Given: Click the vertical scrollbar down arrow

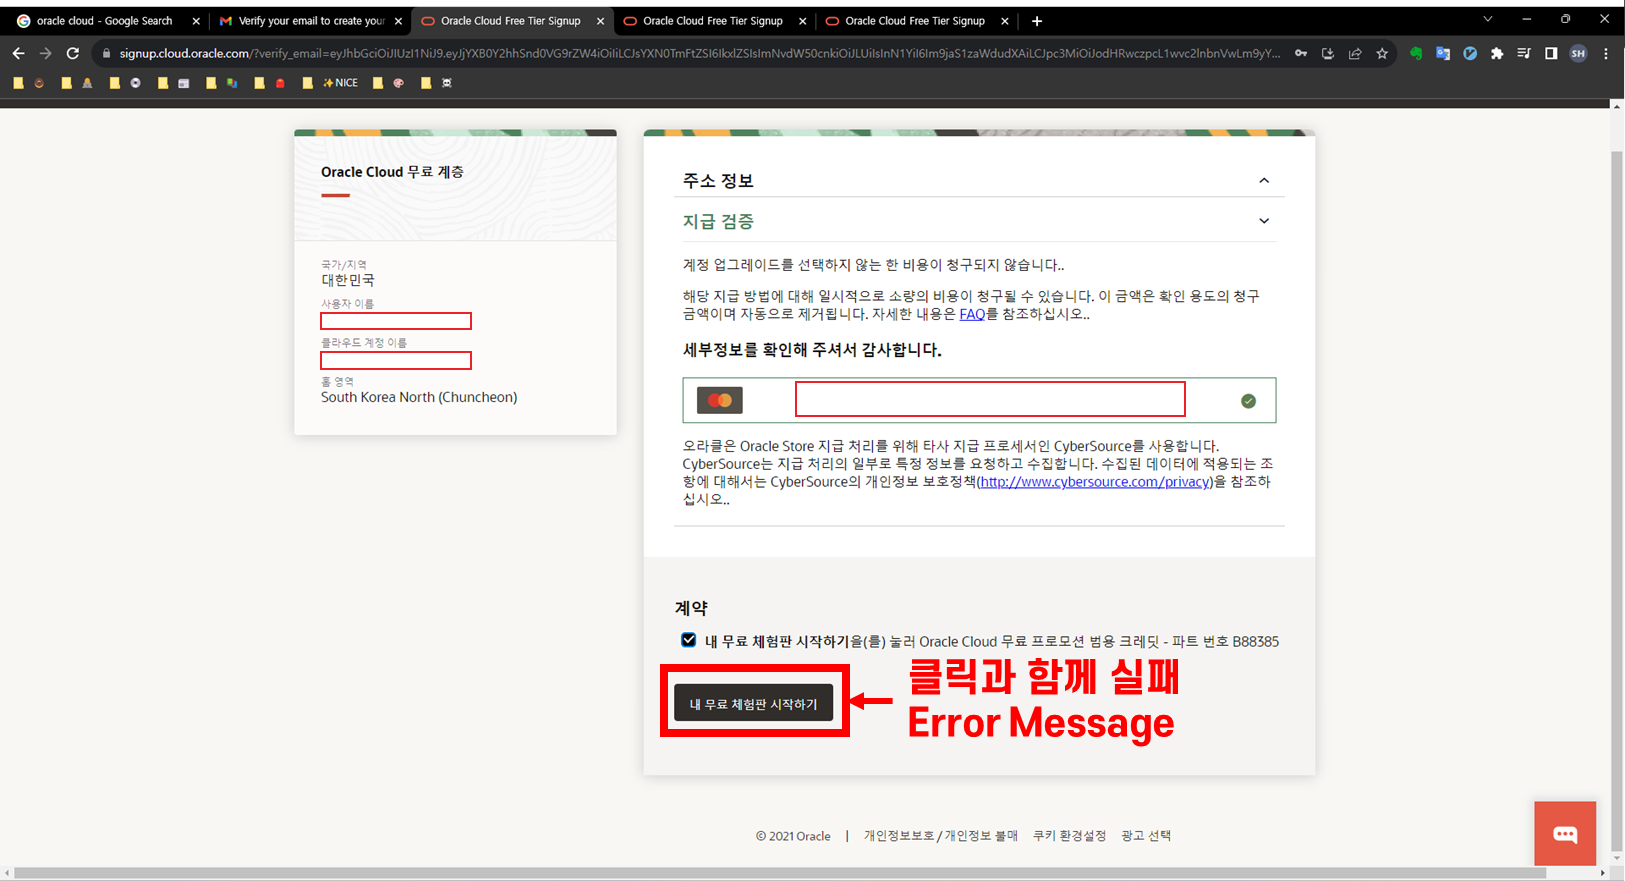Looking at the screenshot, I should coord(1617,858).
